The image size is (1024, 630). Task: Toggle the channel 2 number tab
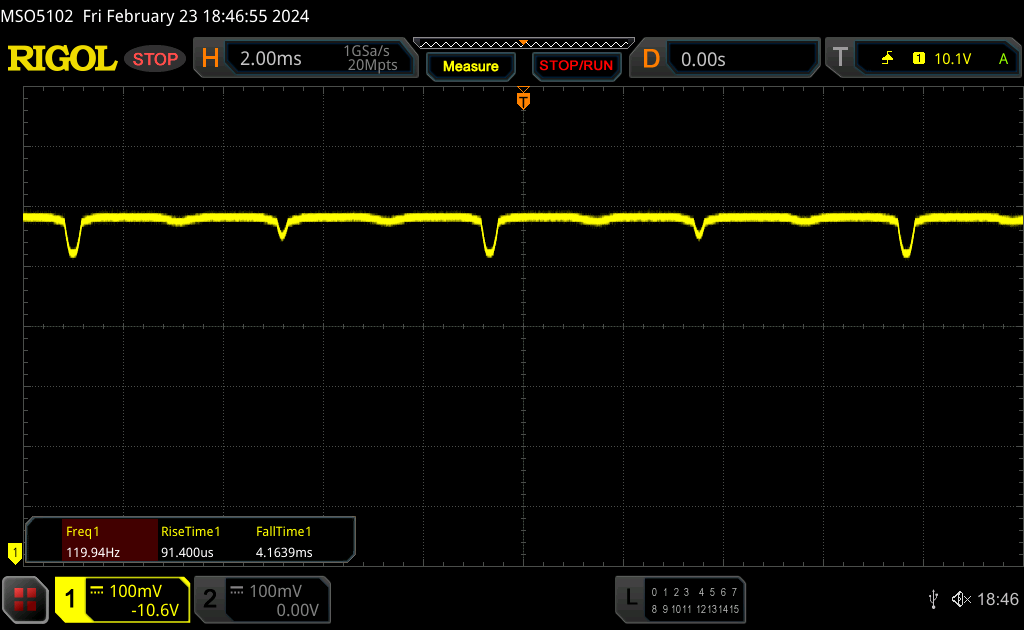[x=210, y=599]
